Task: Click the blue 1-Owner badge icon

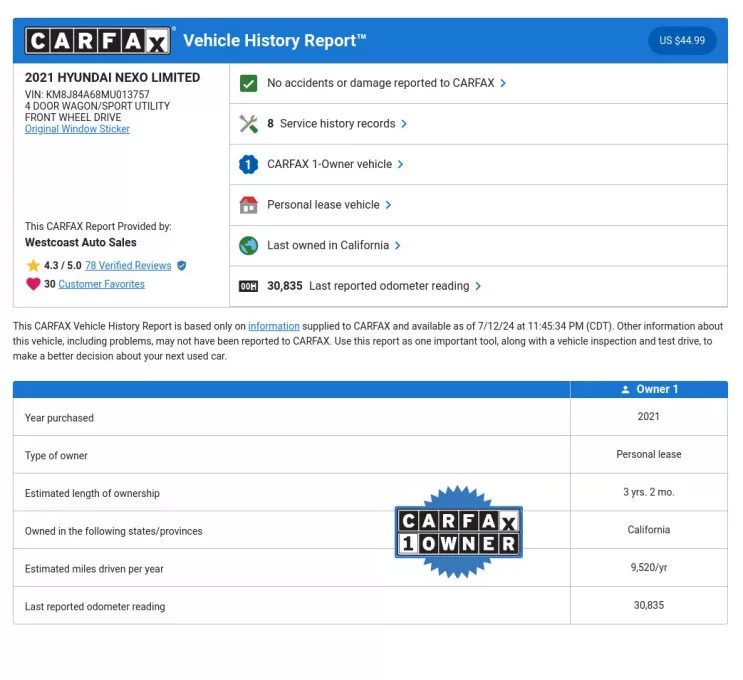Action: pyautogui.click(x=249, y=164)
